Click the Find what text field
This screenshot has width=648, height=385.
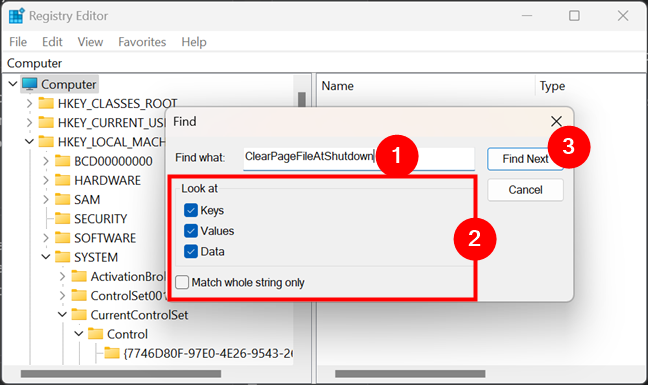tap(359, 159)
